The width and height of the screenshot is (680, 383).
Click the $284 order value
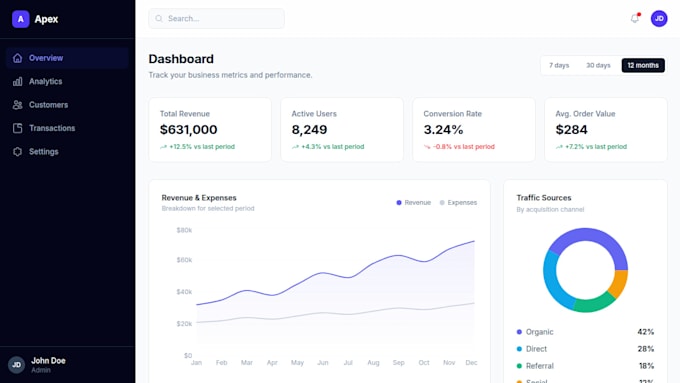tap(571, 130)
